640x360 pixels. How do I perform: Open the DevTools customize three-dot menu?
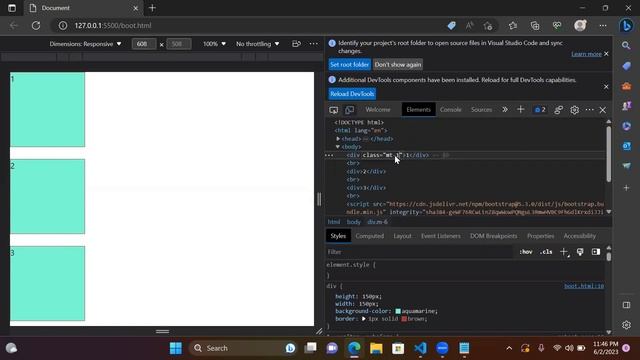coord(589,109)
